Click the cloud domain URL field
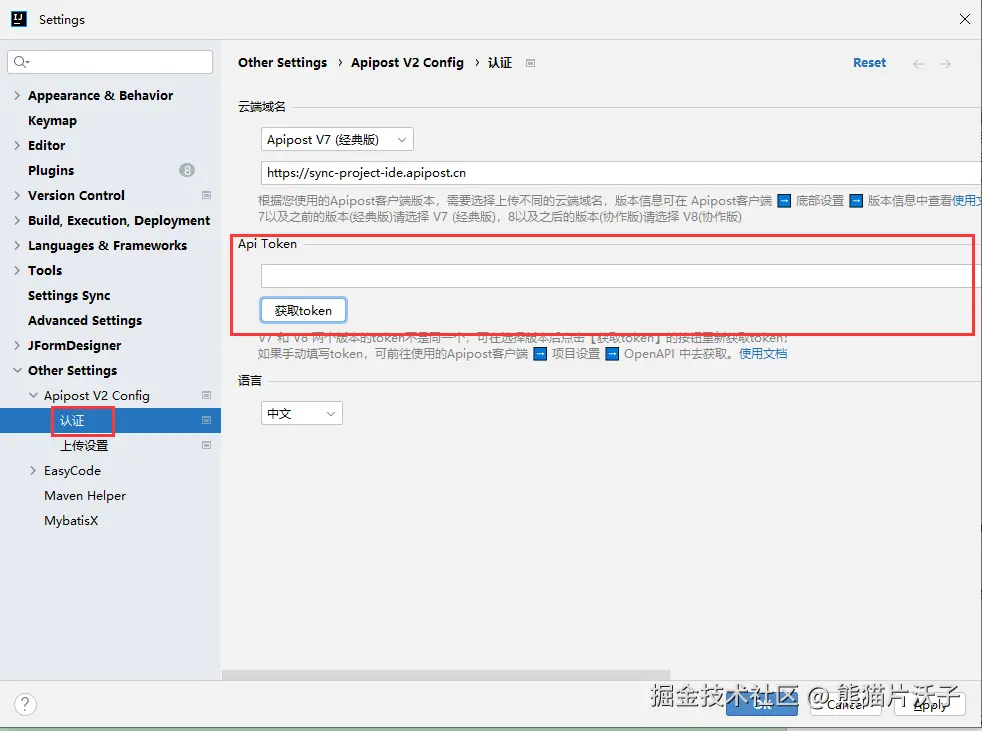The height and width of the screenshot is (731, 982). point(621,173)
